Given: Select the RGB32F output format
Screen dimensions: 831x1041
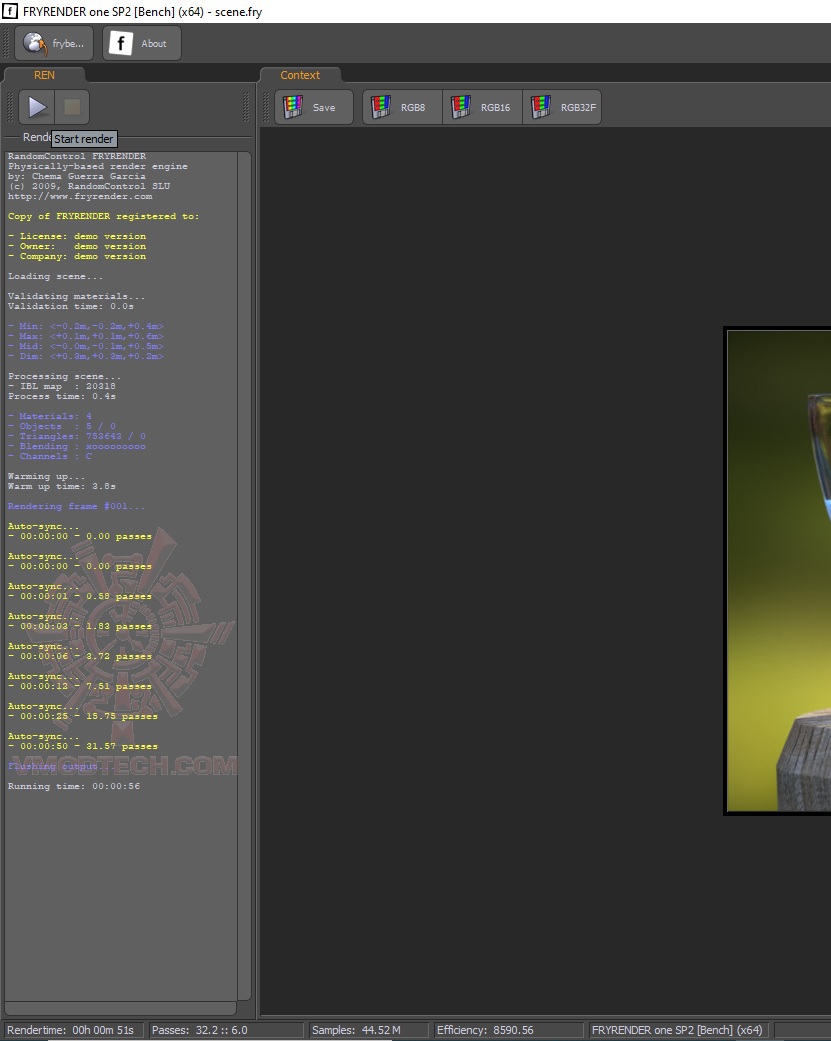Looking at the screenshot, I should 562,107.
